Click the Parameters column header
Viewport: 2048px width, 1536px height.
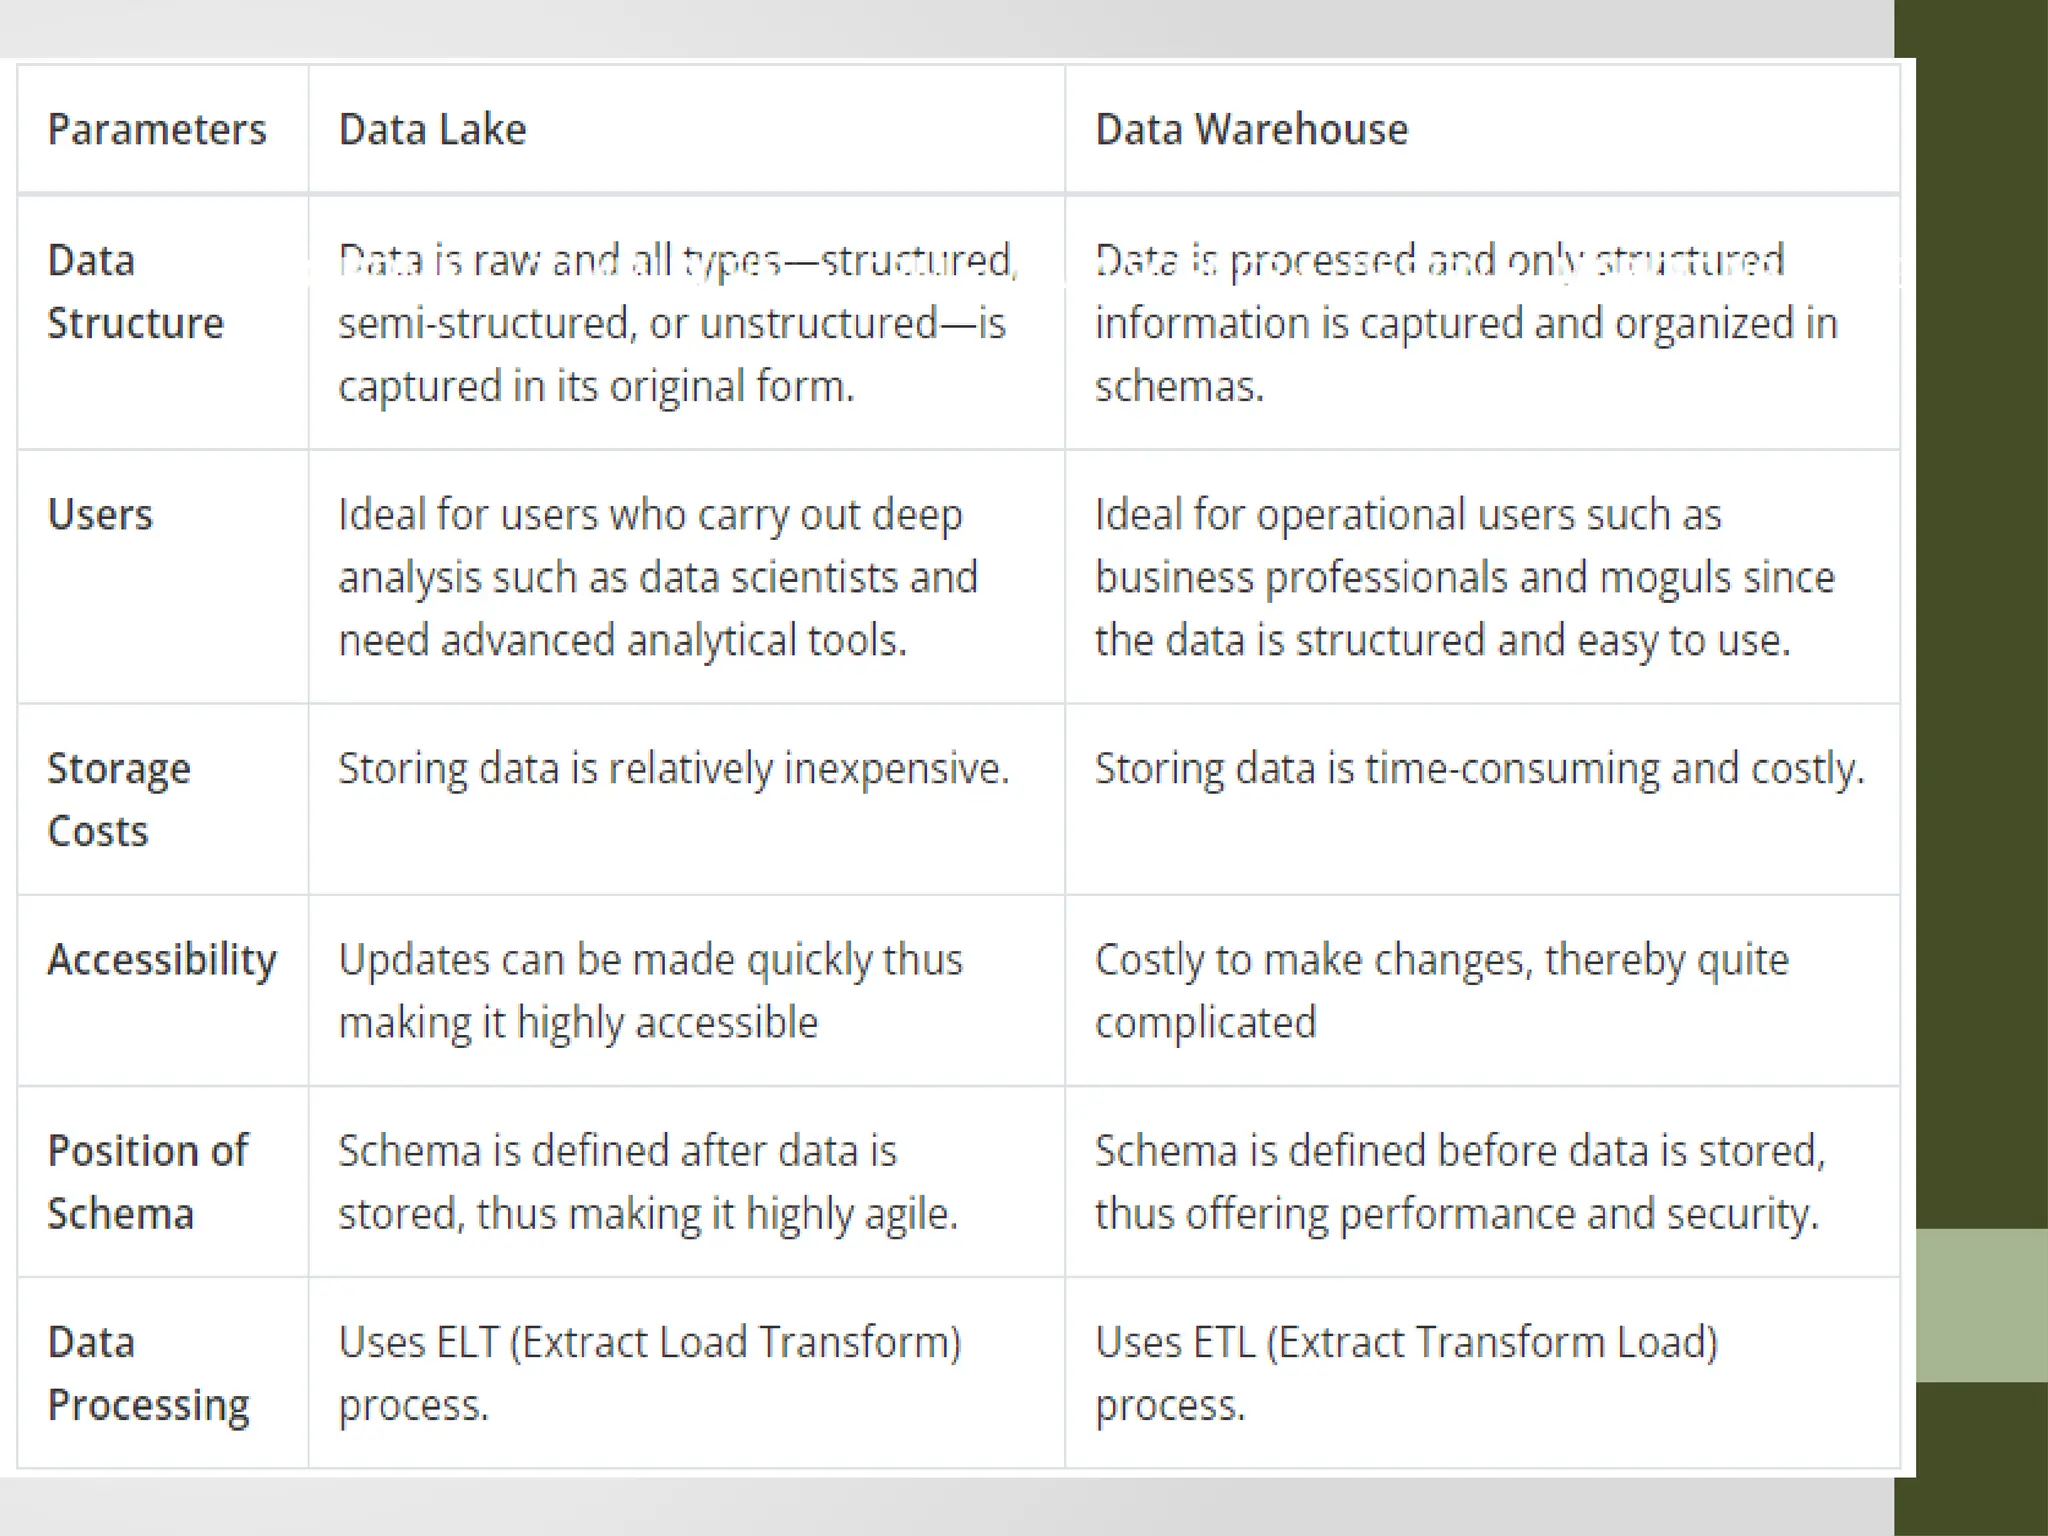pos(157,130)
